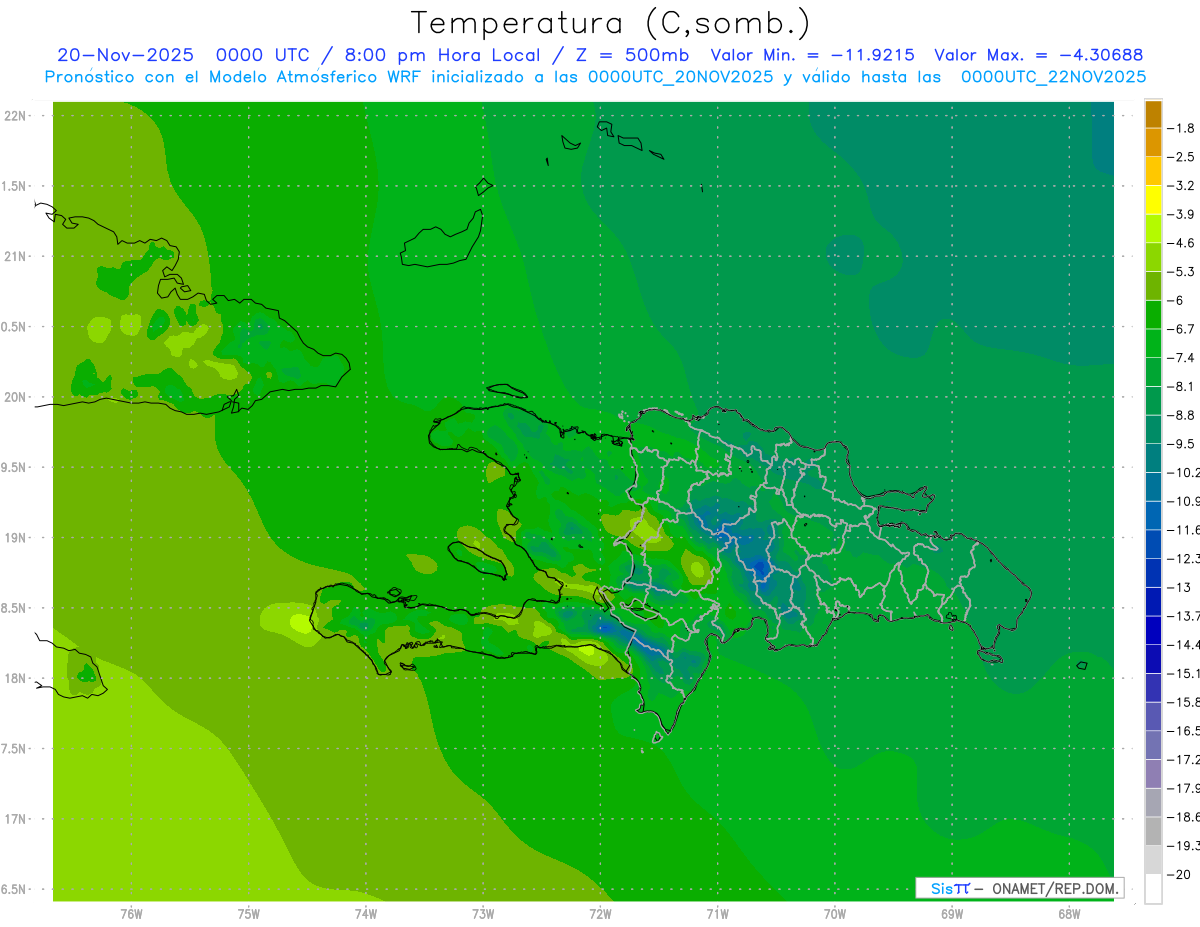Viewport: 1200px width, 927px height.
Task: Click the yellow swatch between -3.2 and -3.9
Action: click(1153, 200)
